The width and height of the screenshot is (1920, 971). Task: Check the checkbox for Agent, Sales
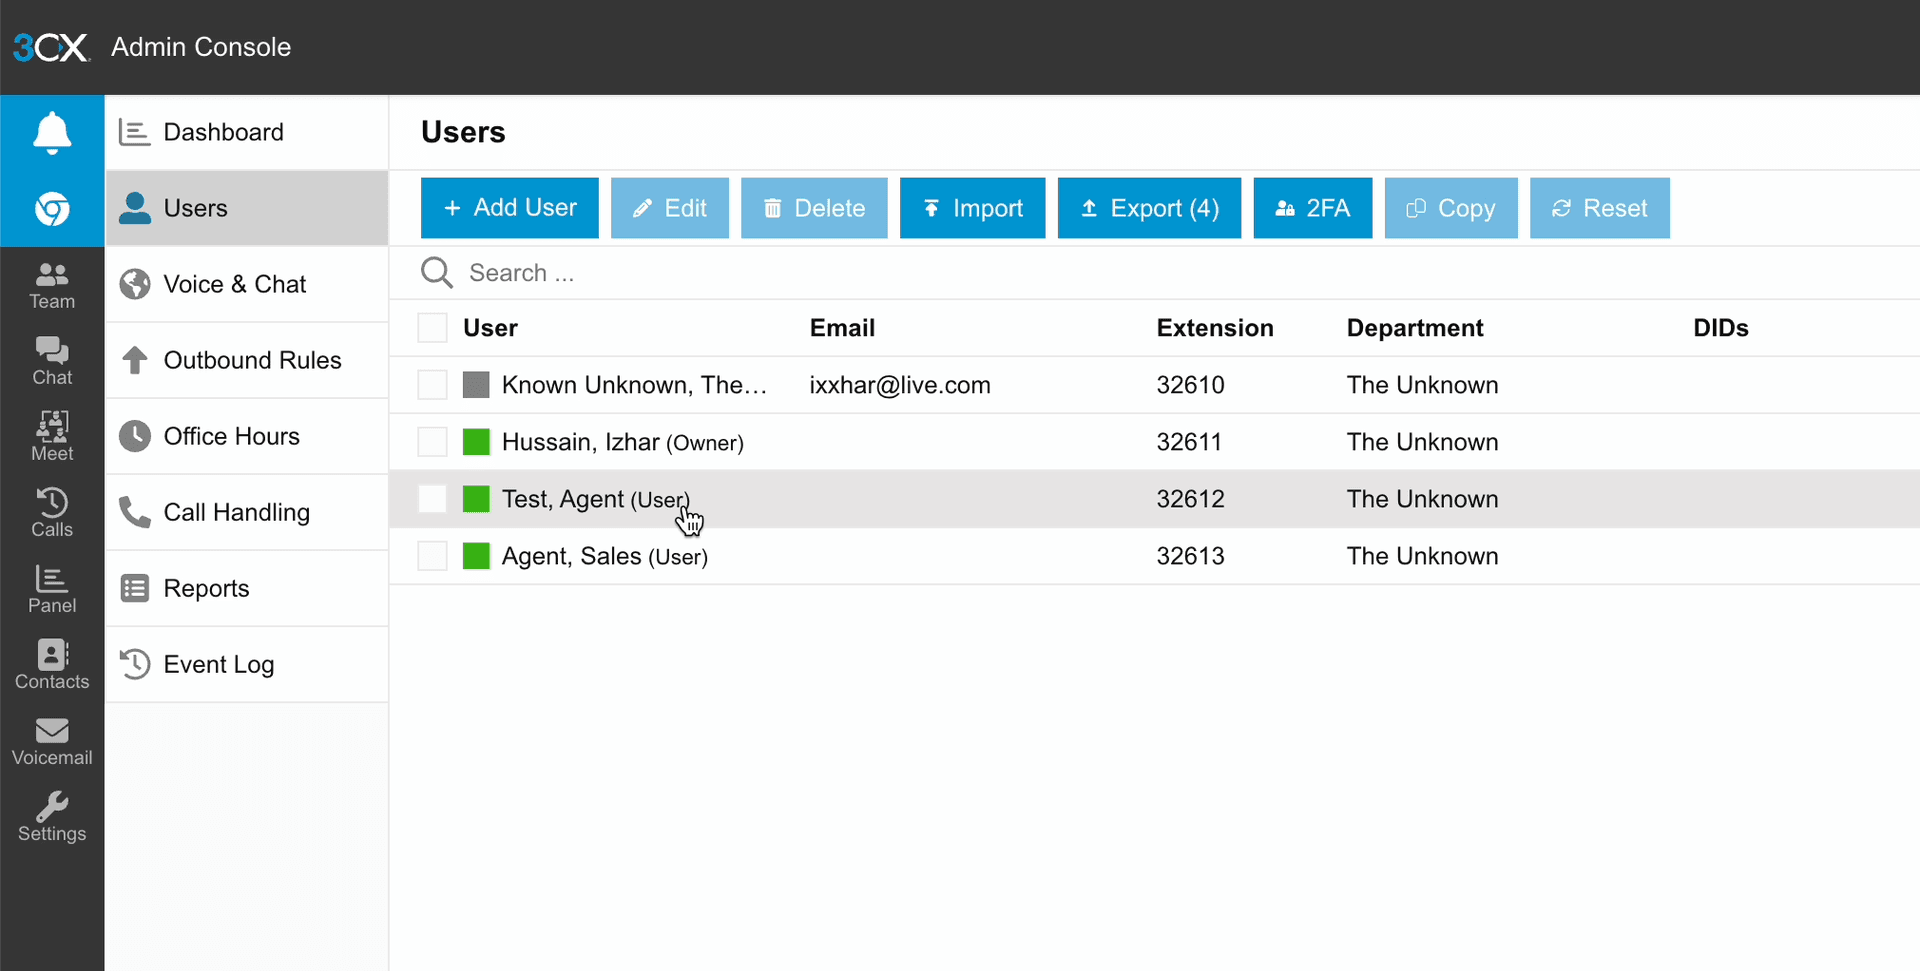pos(431,556)
